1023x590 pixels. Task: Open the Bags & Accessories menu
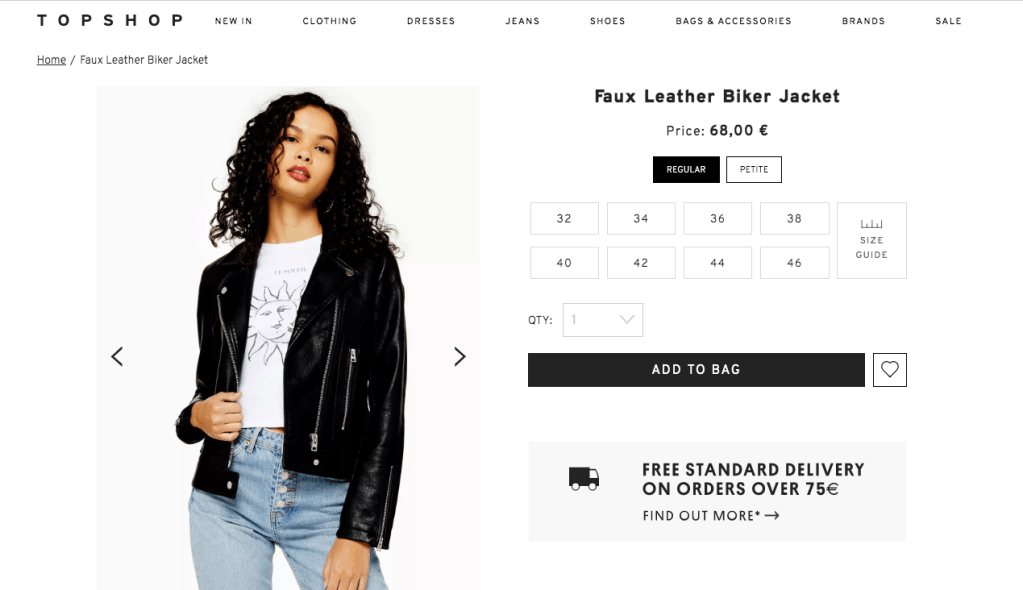[733, 21]
